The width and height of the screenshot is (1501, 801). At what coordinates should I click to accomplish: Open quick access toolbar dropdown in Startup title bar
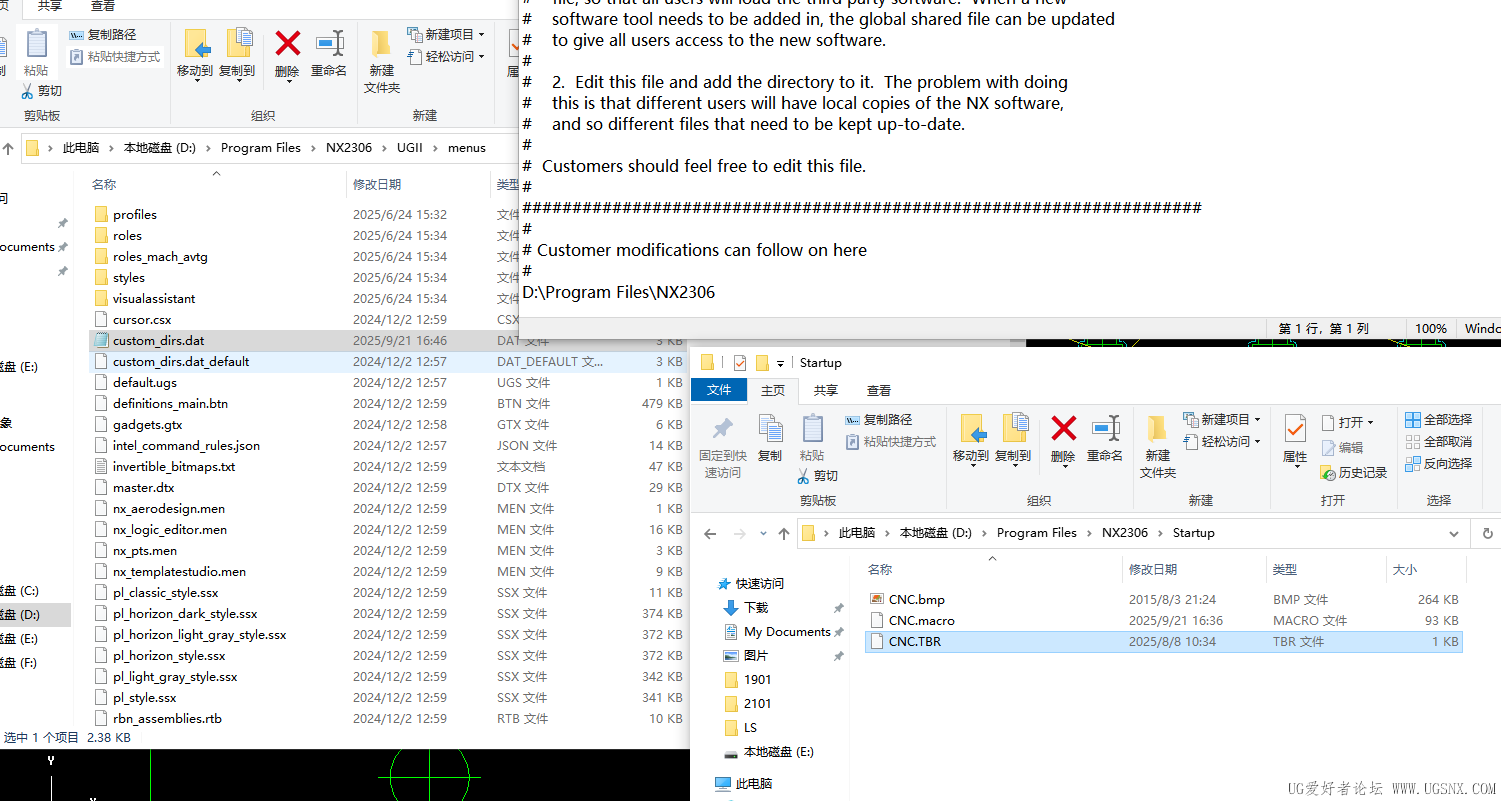(781, 363)
